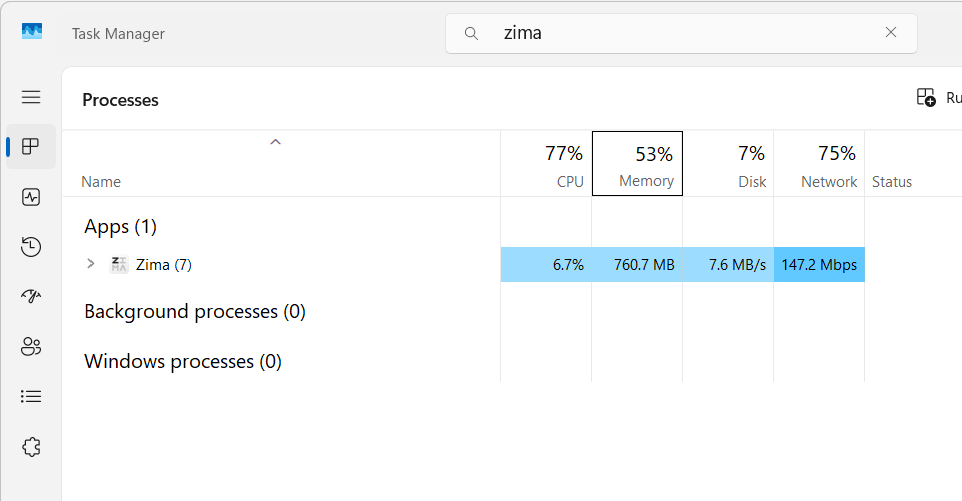This screenshot has width=962, height=501.
Task: Click into the search field containing zima
Action: click(680, 33)
